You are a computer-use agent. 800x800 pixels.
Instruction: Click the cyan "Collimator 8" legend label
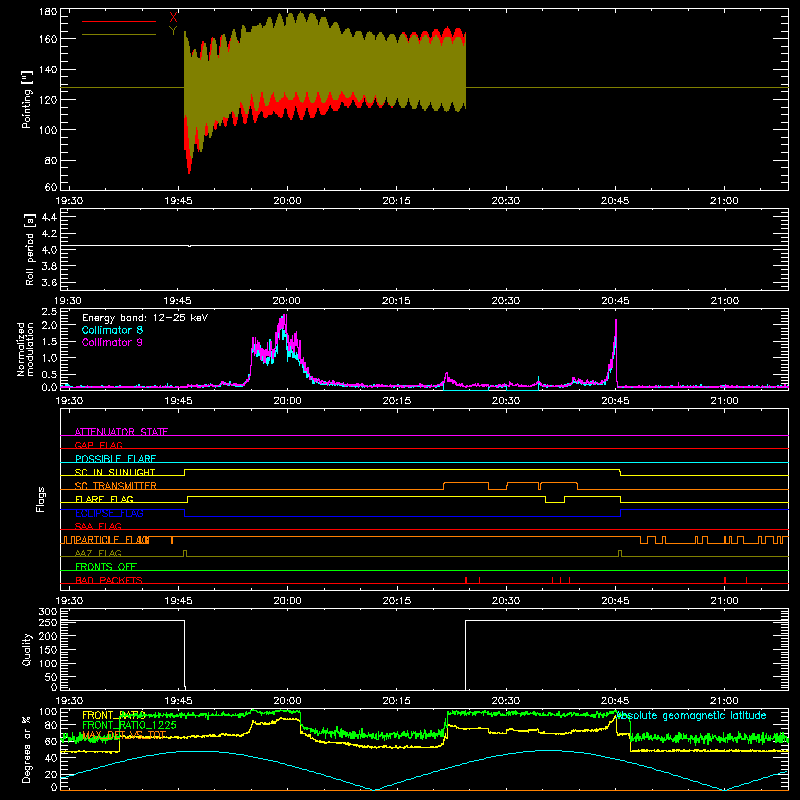pyautogui.click(x=112, y=330)
